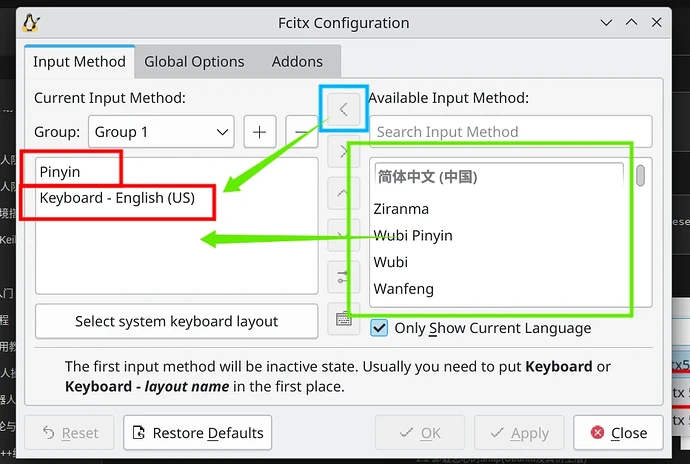Move selected input method up
This screenshot has width=690, height=464.
click(x=343, y=192)
